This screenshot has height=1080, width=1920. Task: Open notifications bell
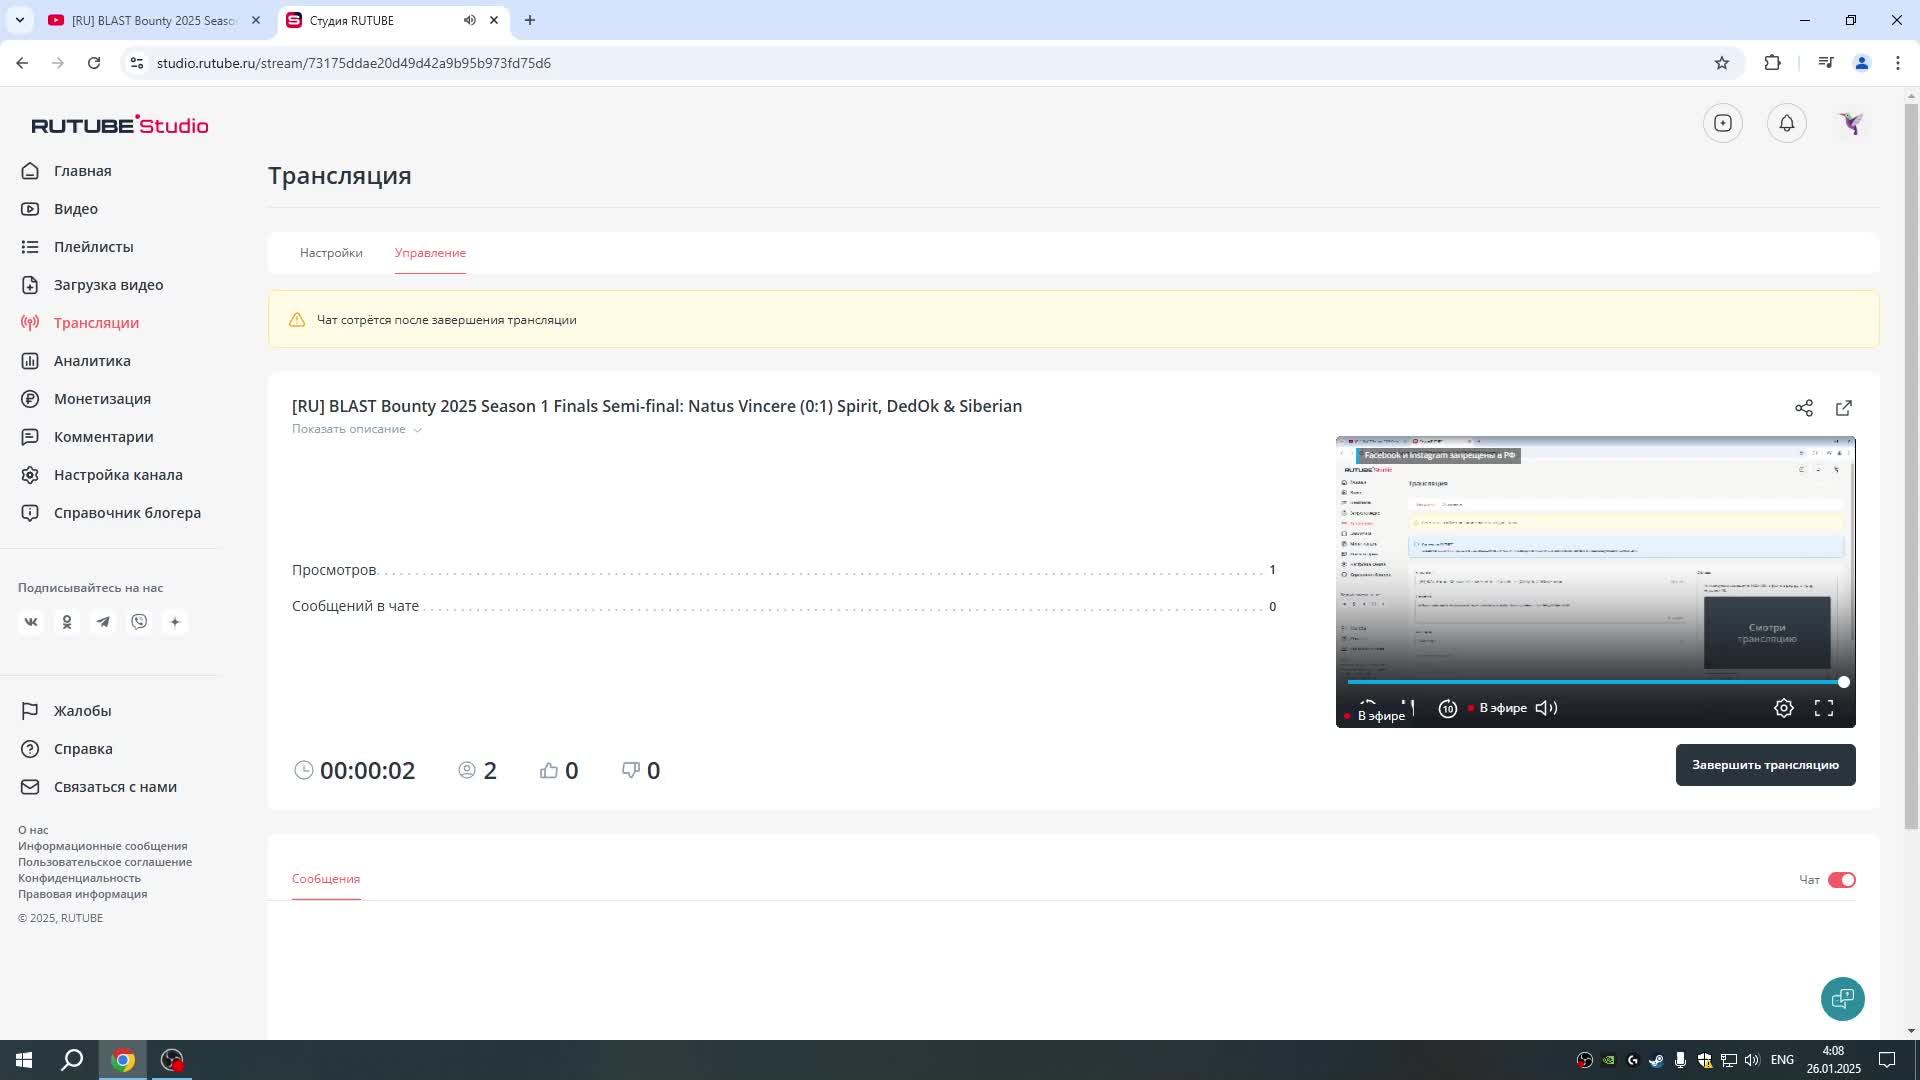[x=1787, y=123]
